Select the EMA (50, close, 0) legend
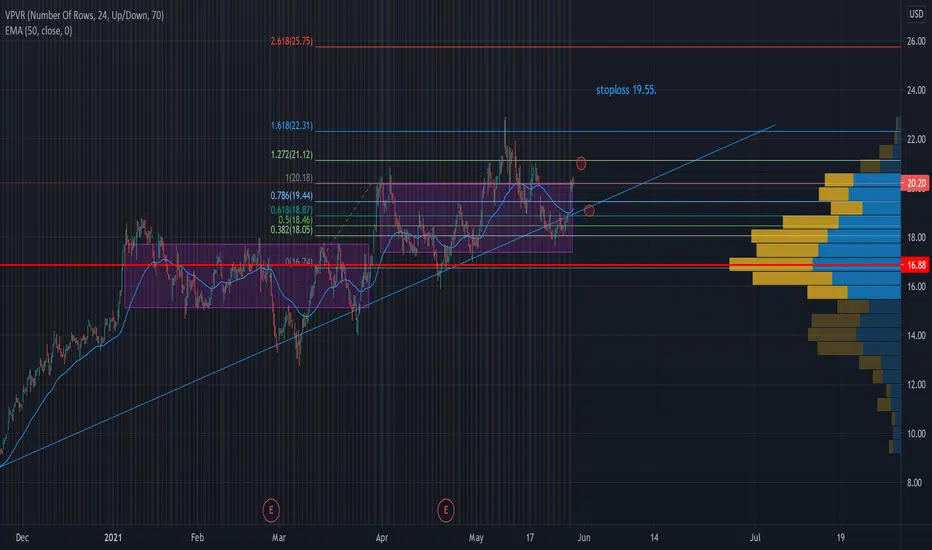The image size is (932, 550). [x=39, y=30]
